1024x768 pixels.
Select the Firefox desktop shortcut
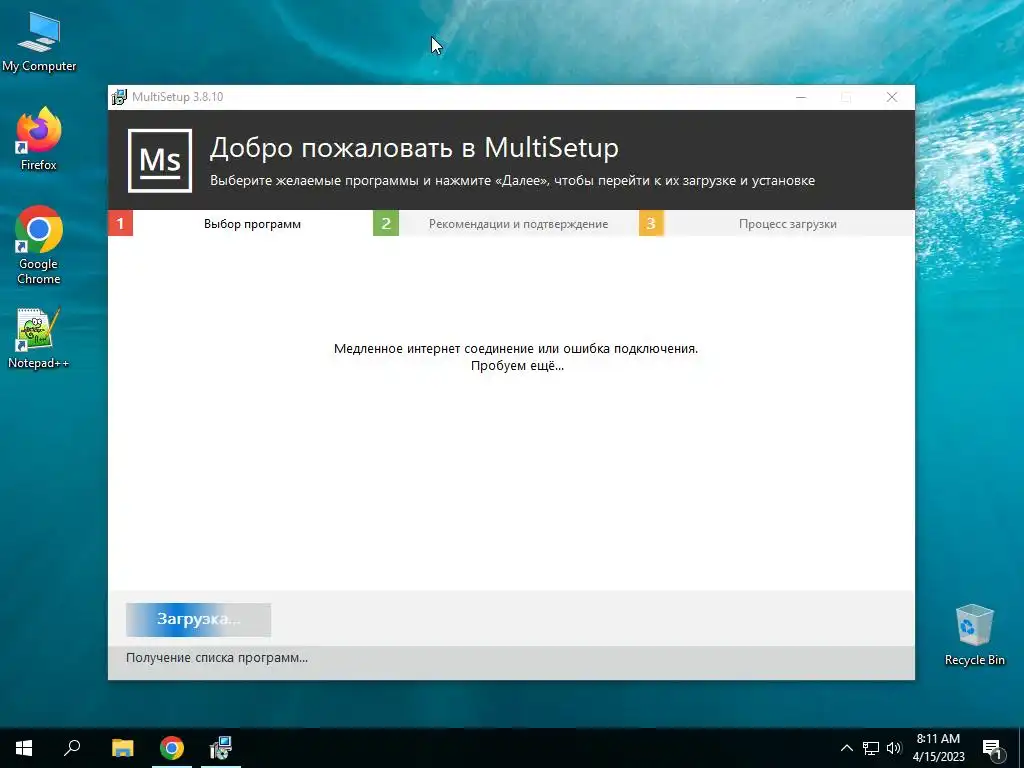click(x=39, y=140)
